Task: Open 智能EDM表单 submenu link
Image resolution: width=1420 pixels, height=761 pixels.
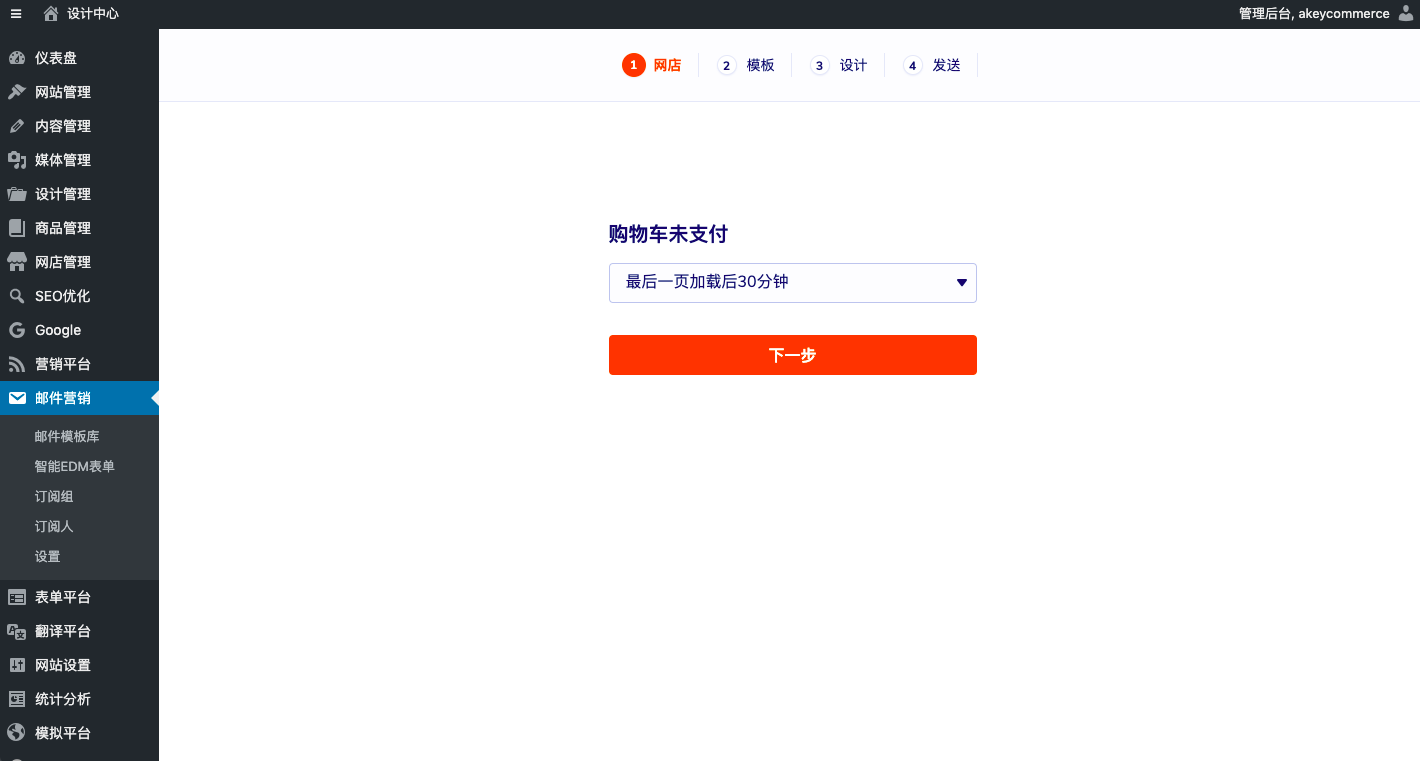Action: [75, 467]
